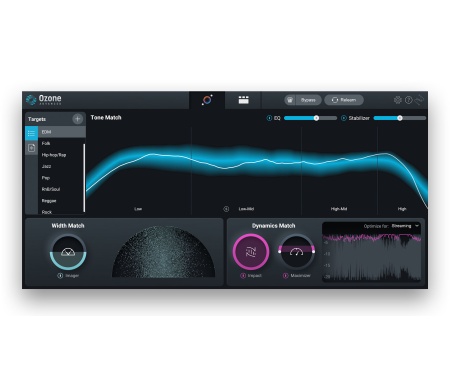Viewport: 450px width, 380px height.
Task: Click the crossover handle between Low and Low-Mid
Action: click(226, 209)
